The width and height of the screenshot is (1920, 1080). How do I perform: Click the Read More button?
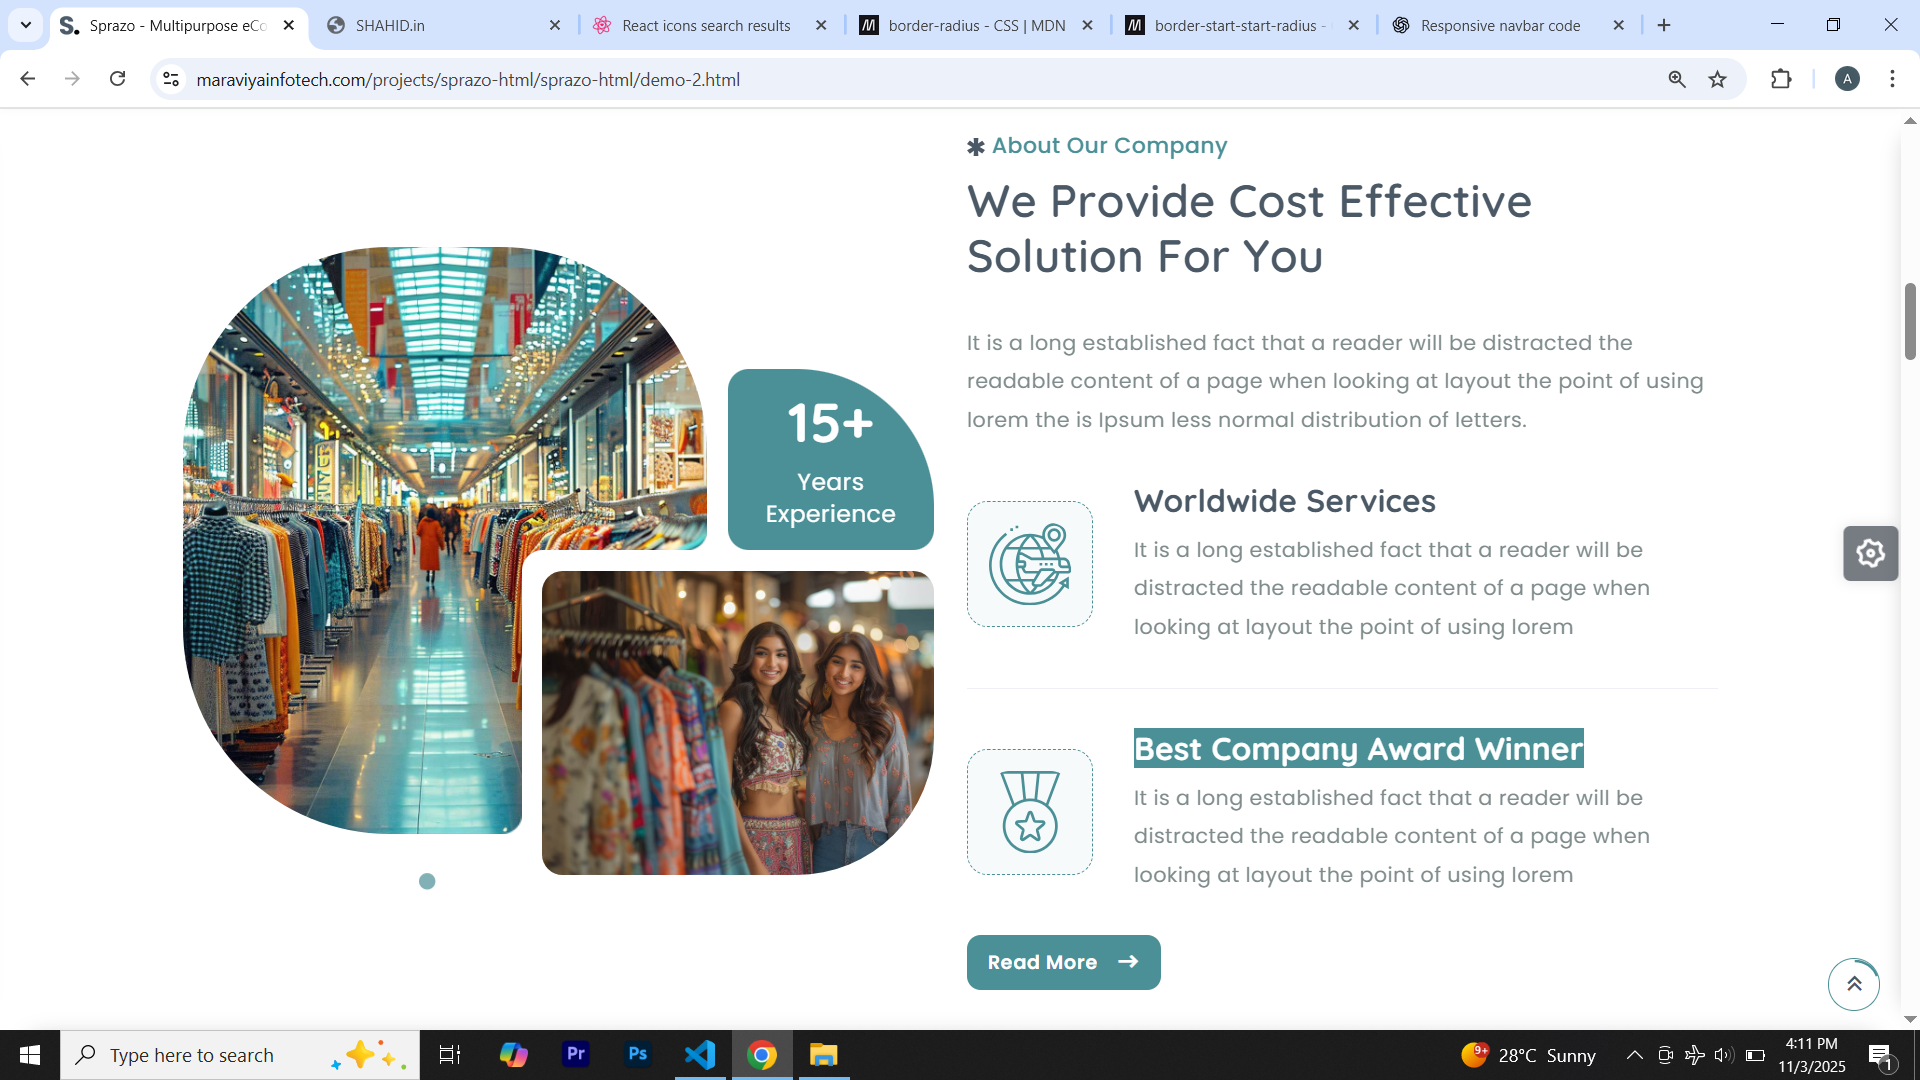pyautogui.click(x=1063, y=962)
